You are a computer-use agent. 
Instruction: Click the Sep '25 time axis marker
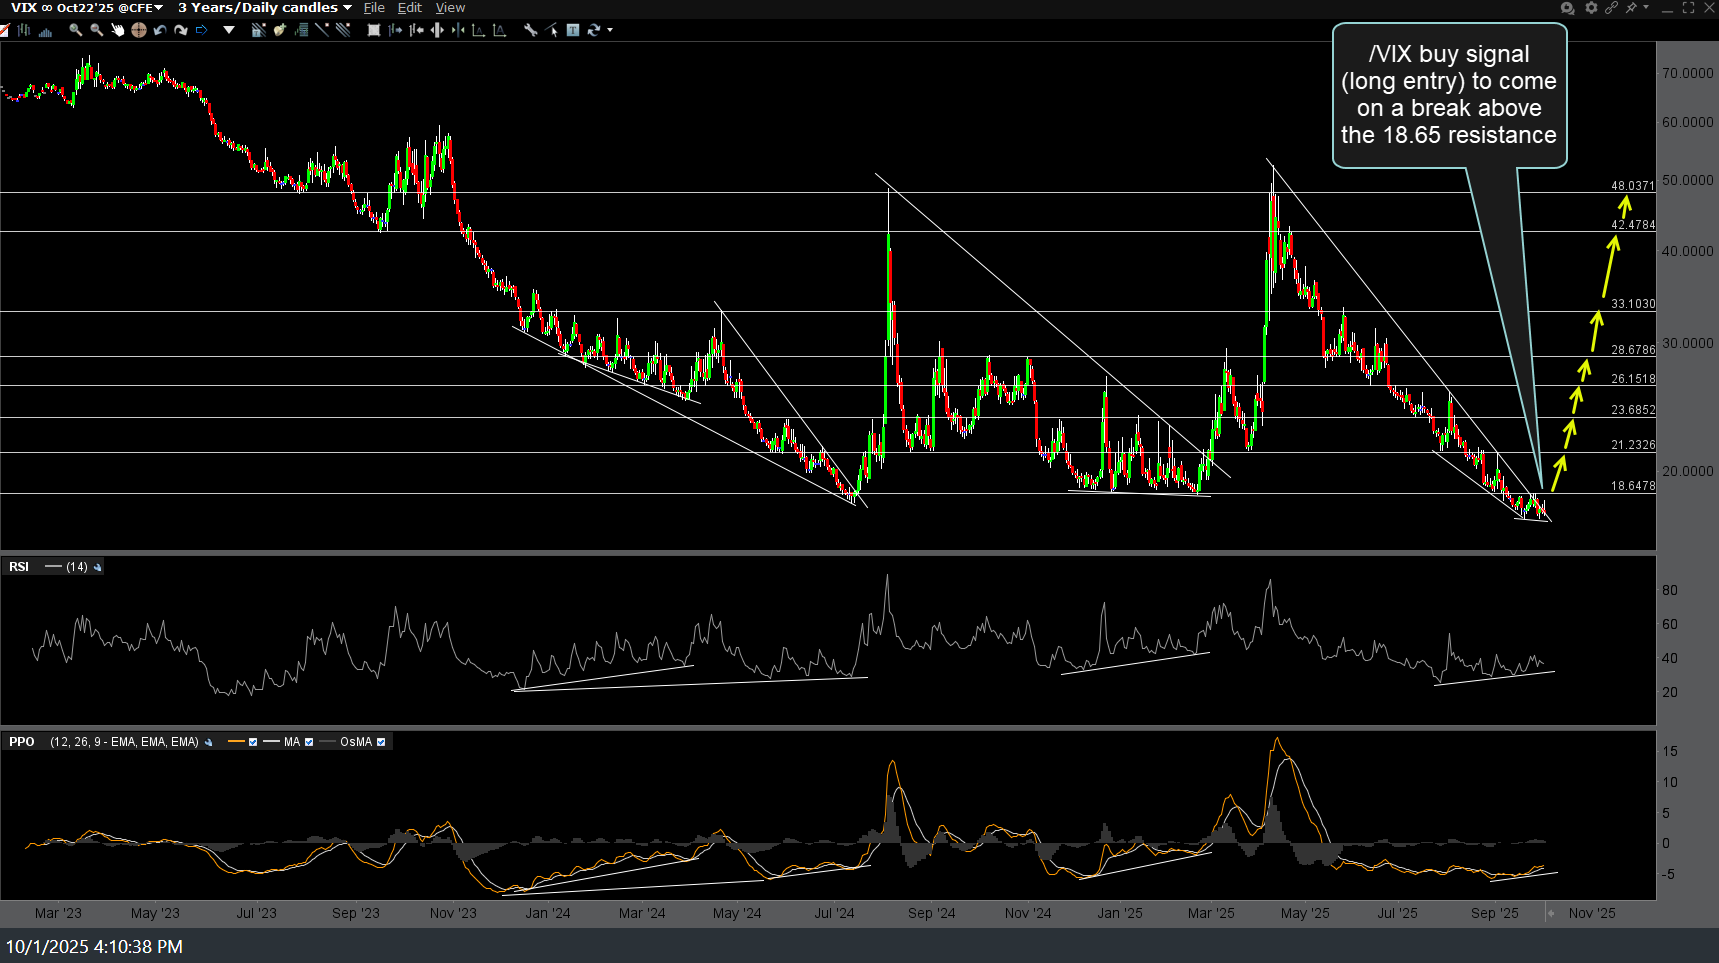click(1495, 913)
